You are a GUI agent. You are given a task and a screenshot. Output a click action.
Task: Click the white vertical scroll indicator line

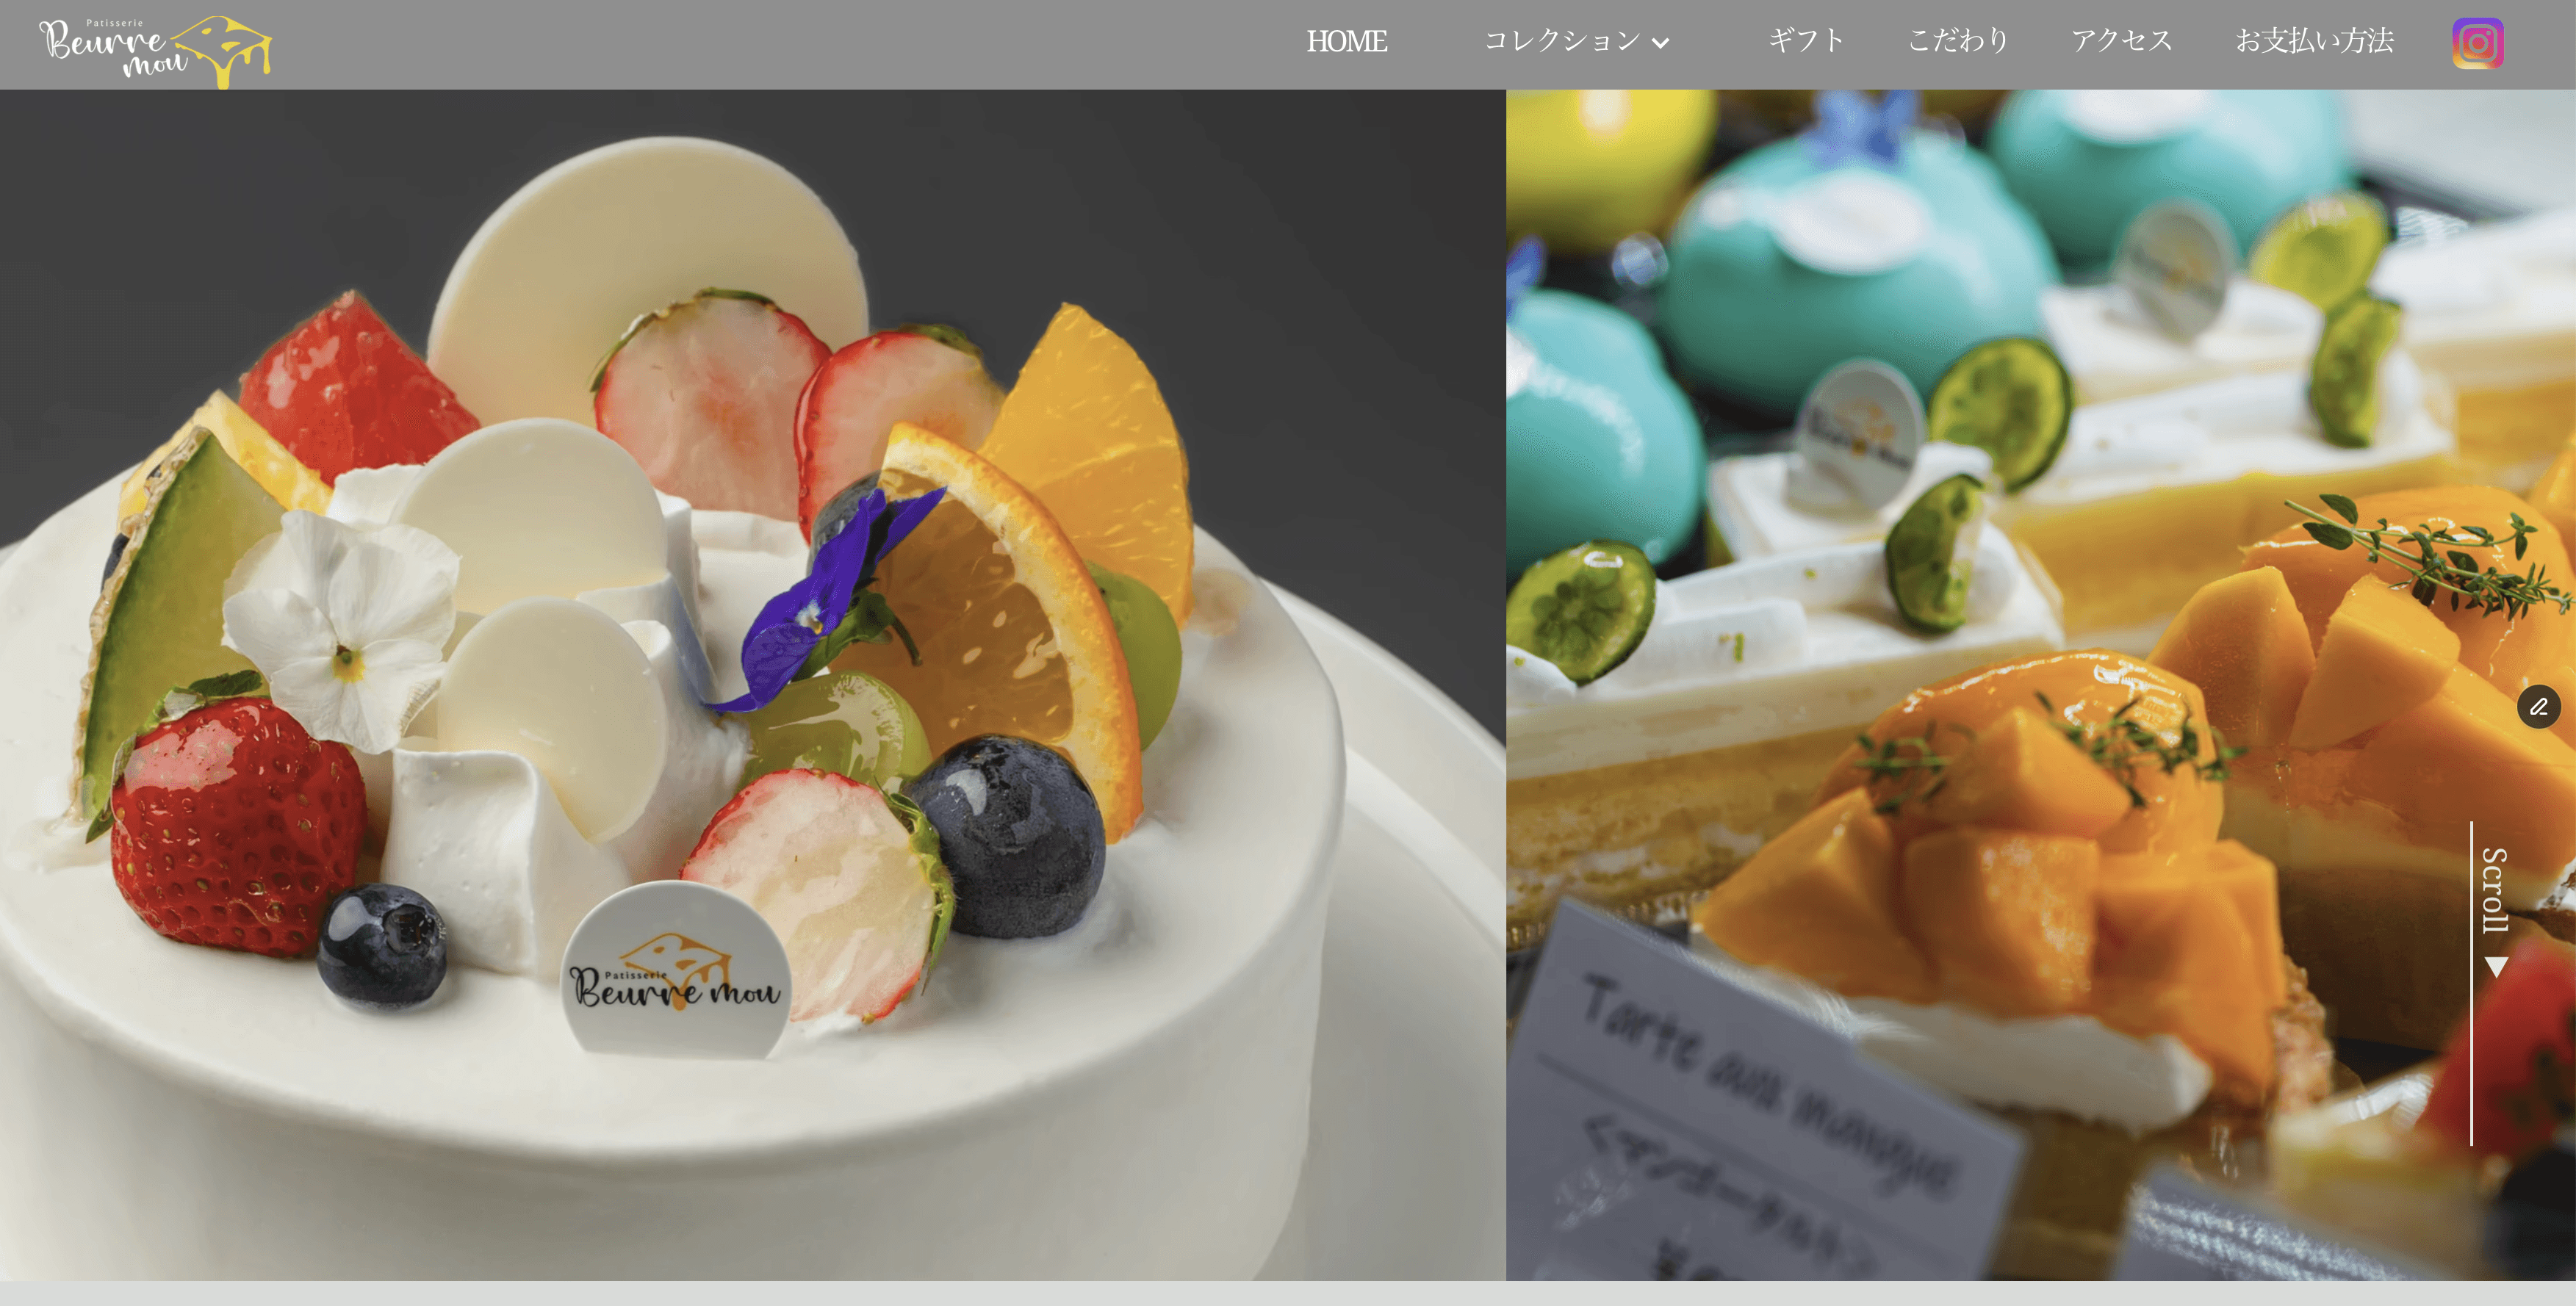pyautogui.click(x=2471, y=1050)
